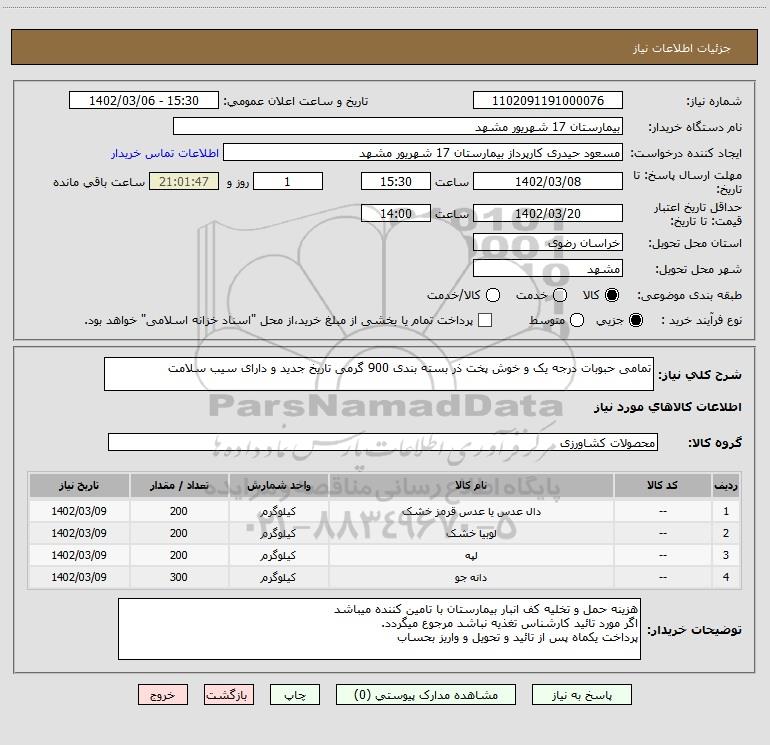
Task: Open مشاهده مدارک پیوستی (0) button
Action: (426, 694)
